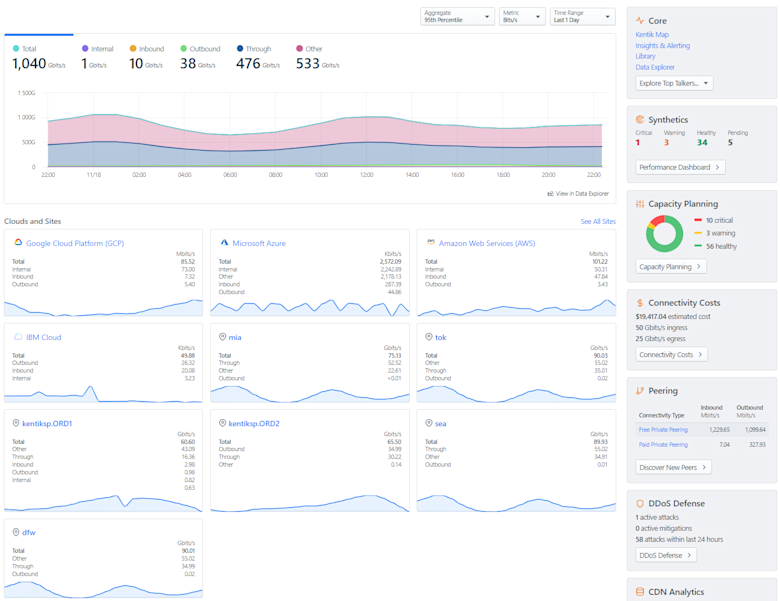The height and width of the screenshot is (601, 780).
Task: Open the Time Range Last 1 Day dropdown
Action: pos(583,16)
